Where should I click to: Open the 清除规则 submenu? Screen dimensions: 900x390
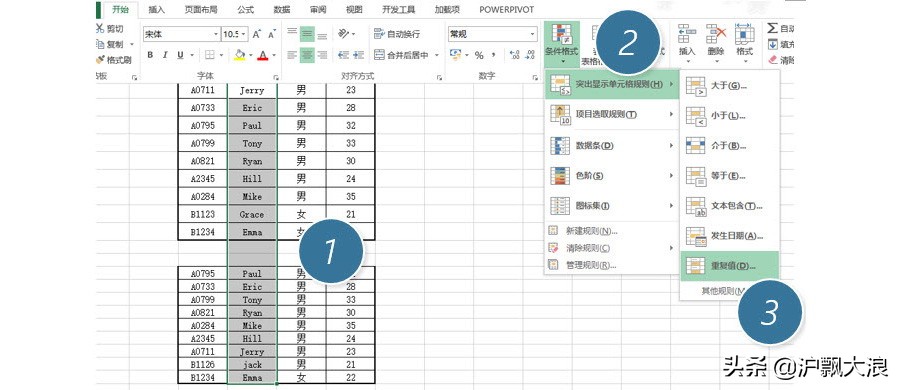click(612, 248)
